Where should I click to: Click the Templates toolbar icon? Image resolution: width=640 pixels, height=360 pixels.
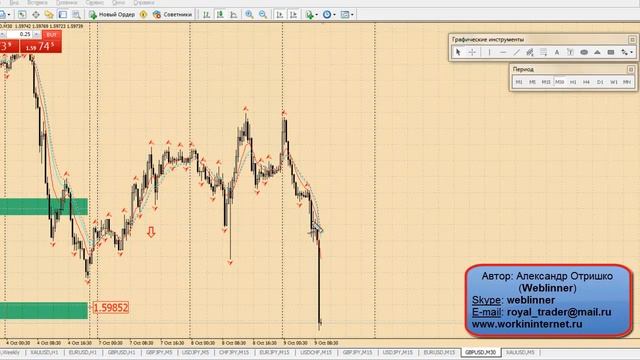point(345,15)
